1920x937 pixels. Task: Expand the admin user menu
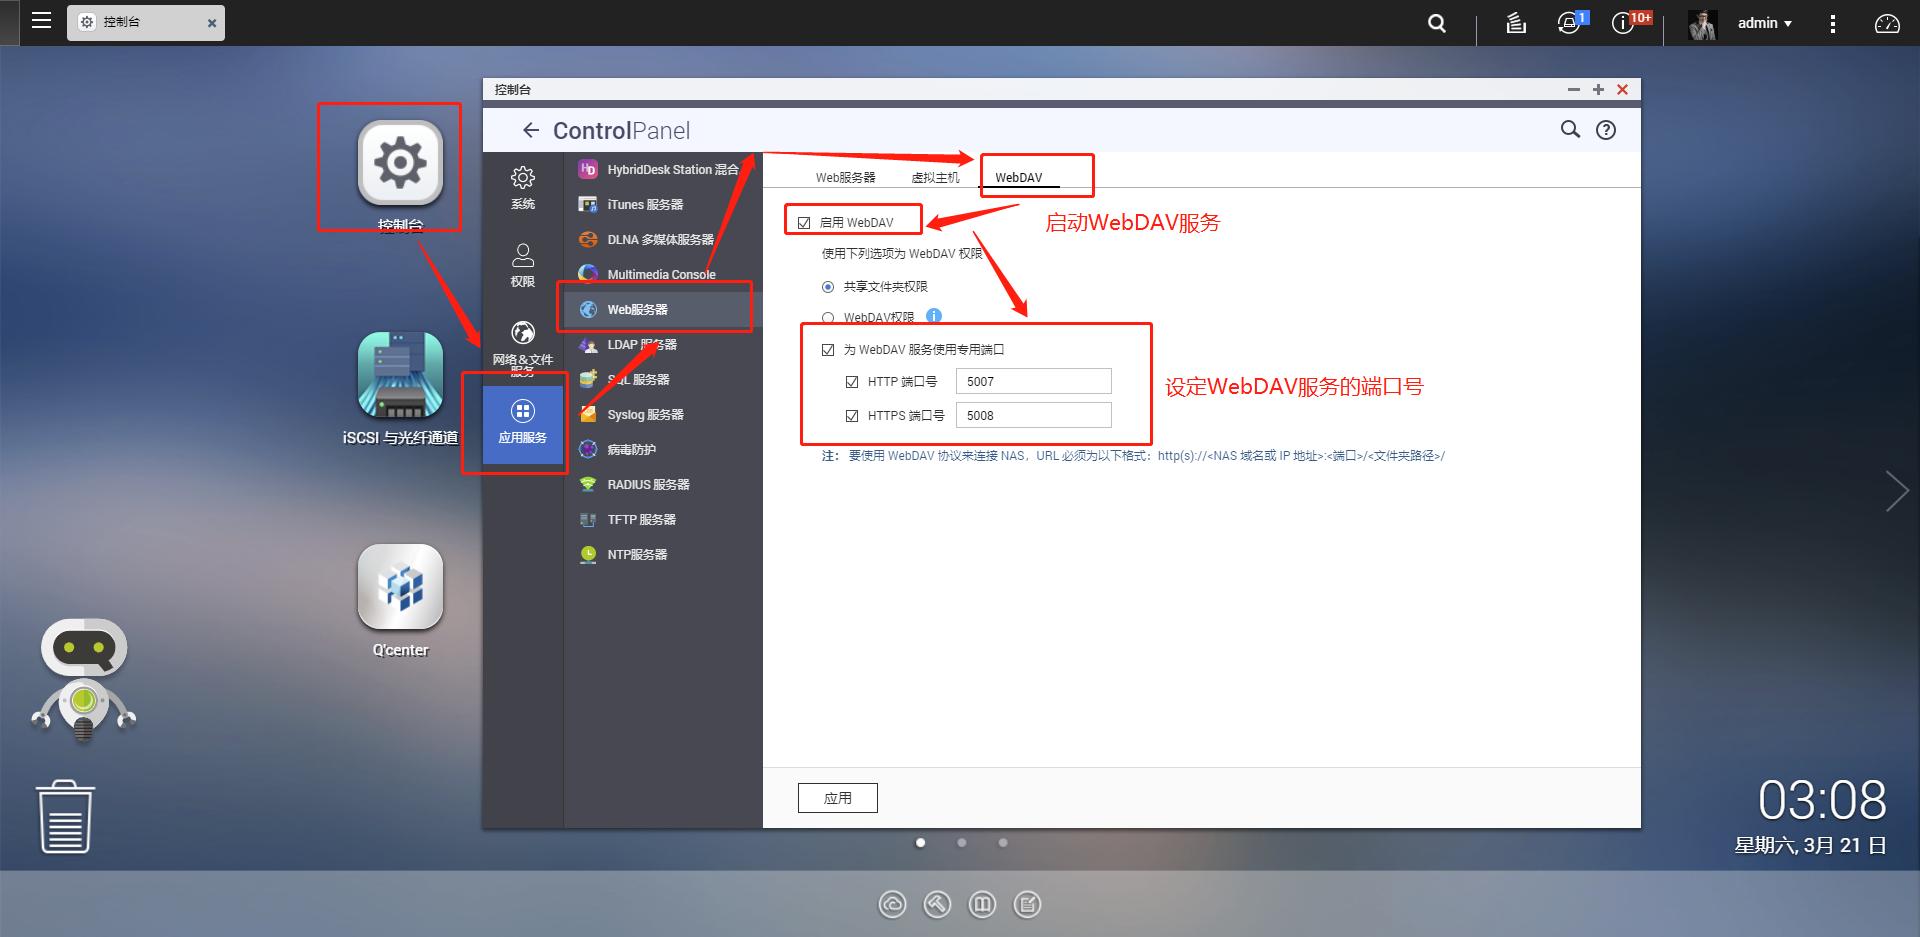click(x=1764, y=22)
